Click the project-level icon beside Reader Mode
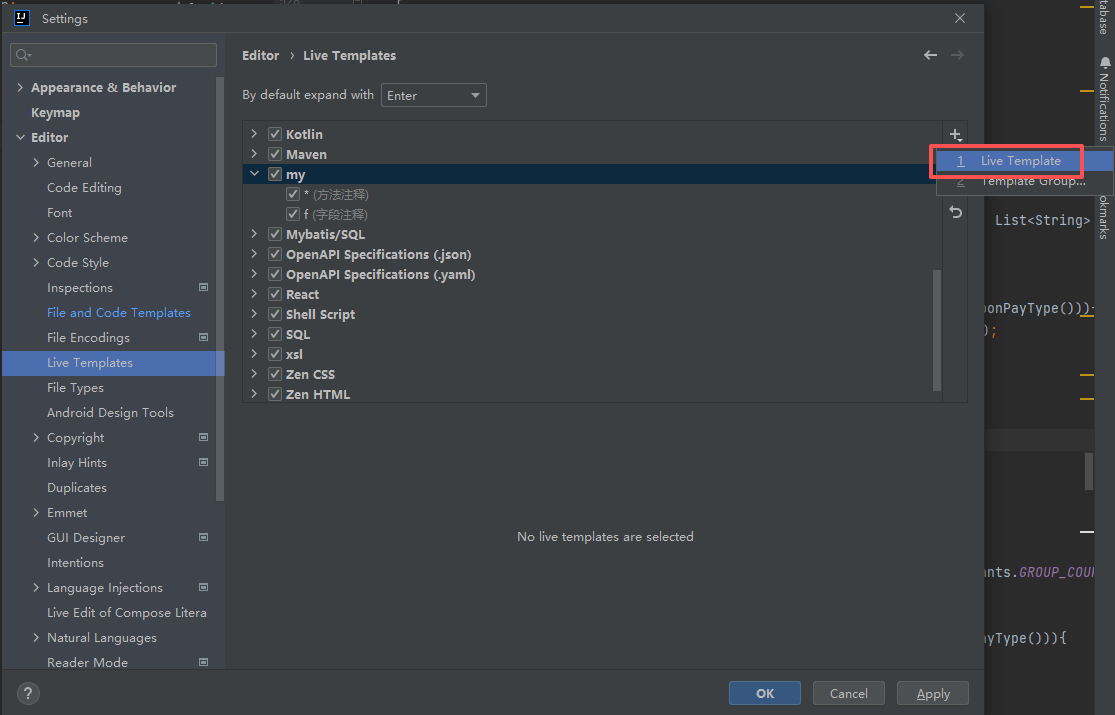Image resolution: width=1115 pixels, height=715 pixels. coord(203,662)
